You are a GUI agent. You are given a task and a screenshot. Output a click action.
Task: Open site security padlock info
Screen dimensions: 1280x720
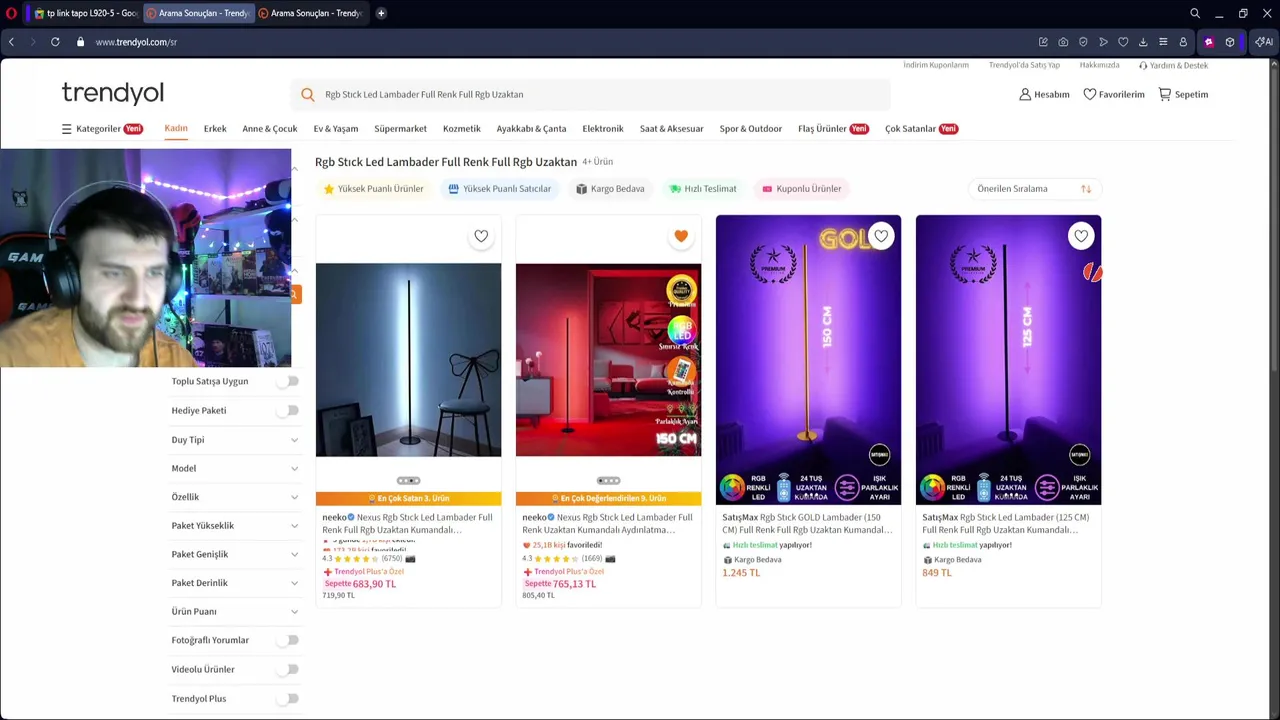pyautogui.click(x=81, y=42)
